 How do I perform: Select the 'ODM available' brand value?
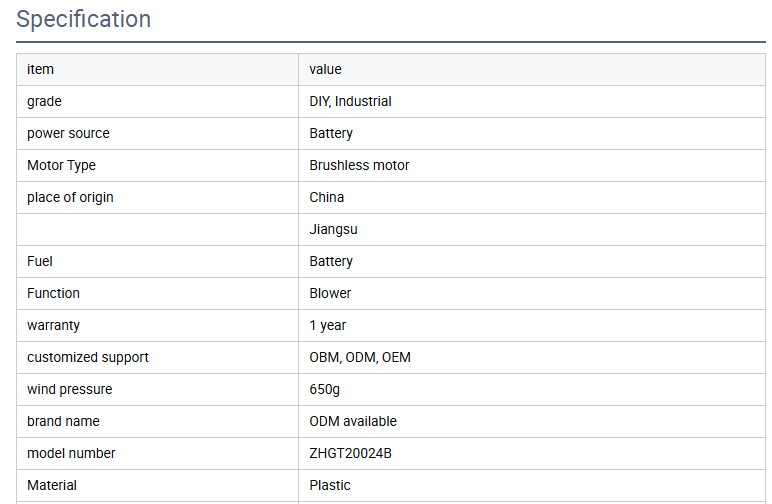353,421
